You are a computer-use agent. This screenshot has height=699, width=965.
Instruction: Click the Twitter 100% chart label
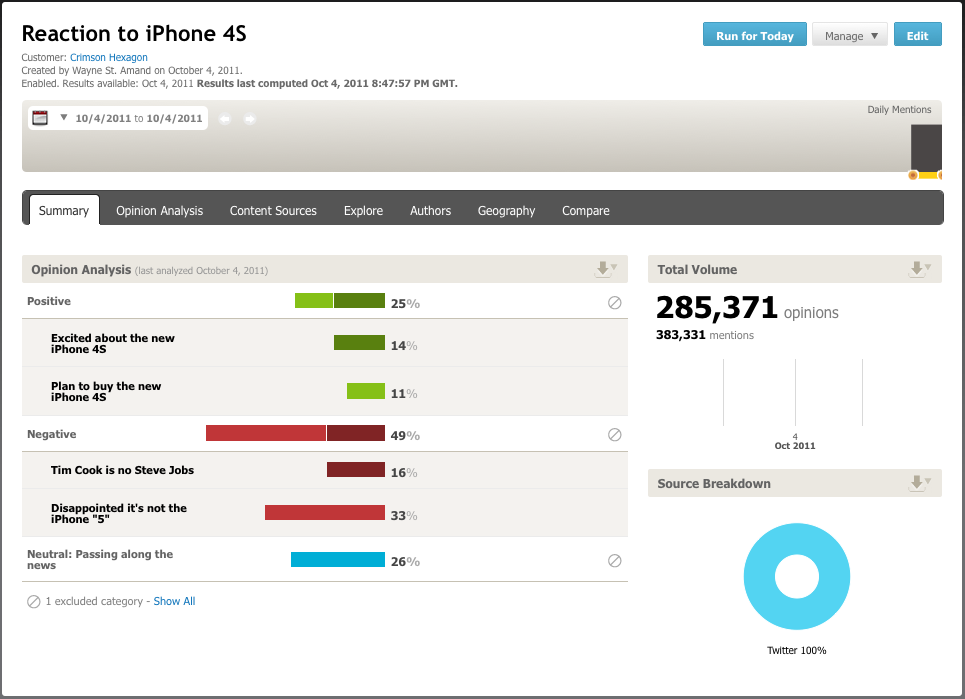(x=796, y=650)
